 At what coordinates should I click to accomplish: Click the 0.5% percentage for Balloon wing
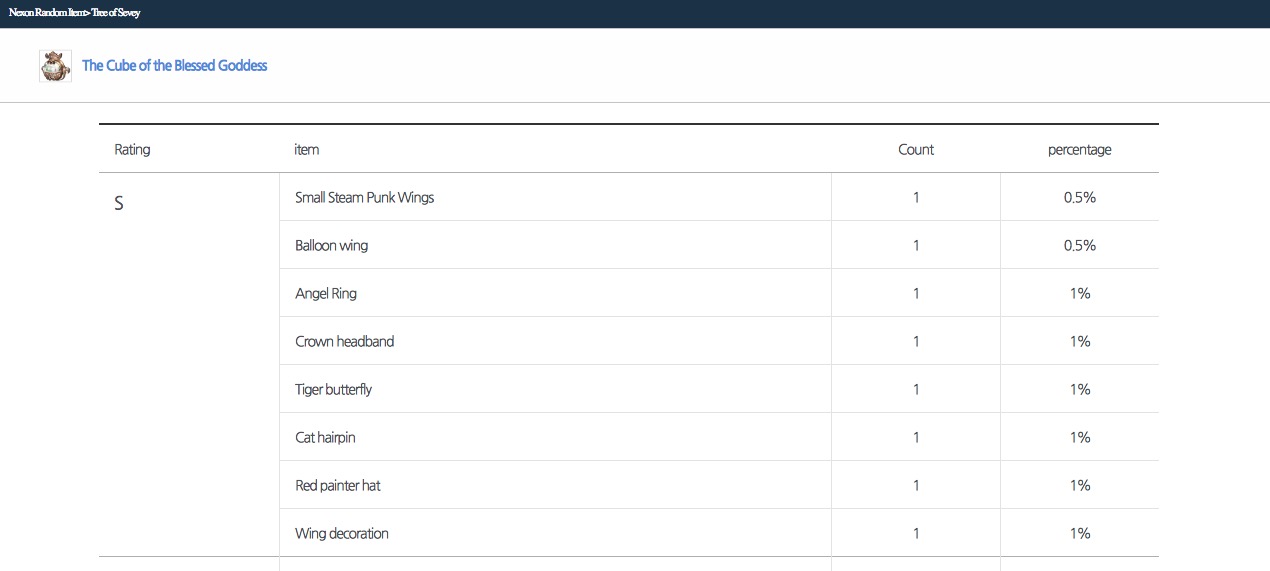(x=1079, y=246)
